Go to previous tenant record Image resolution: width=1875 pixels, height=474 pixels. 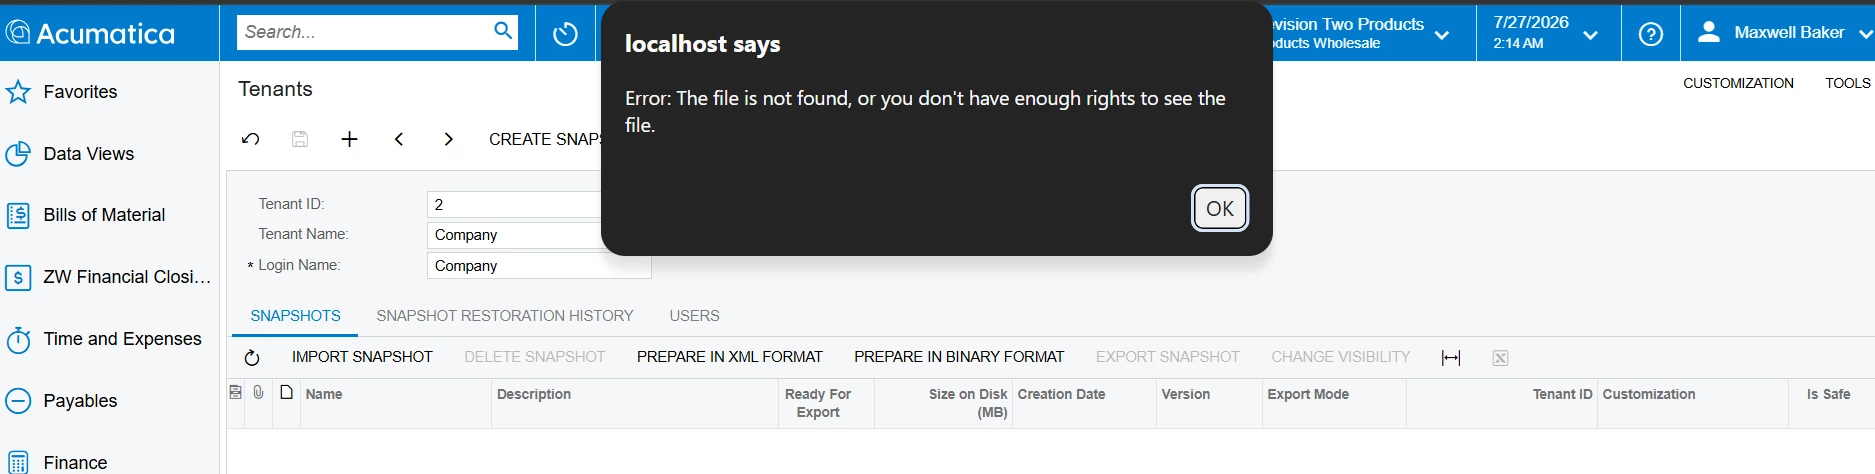399,139
